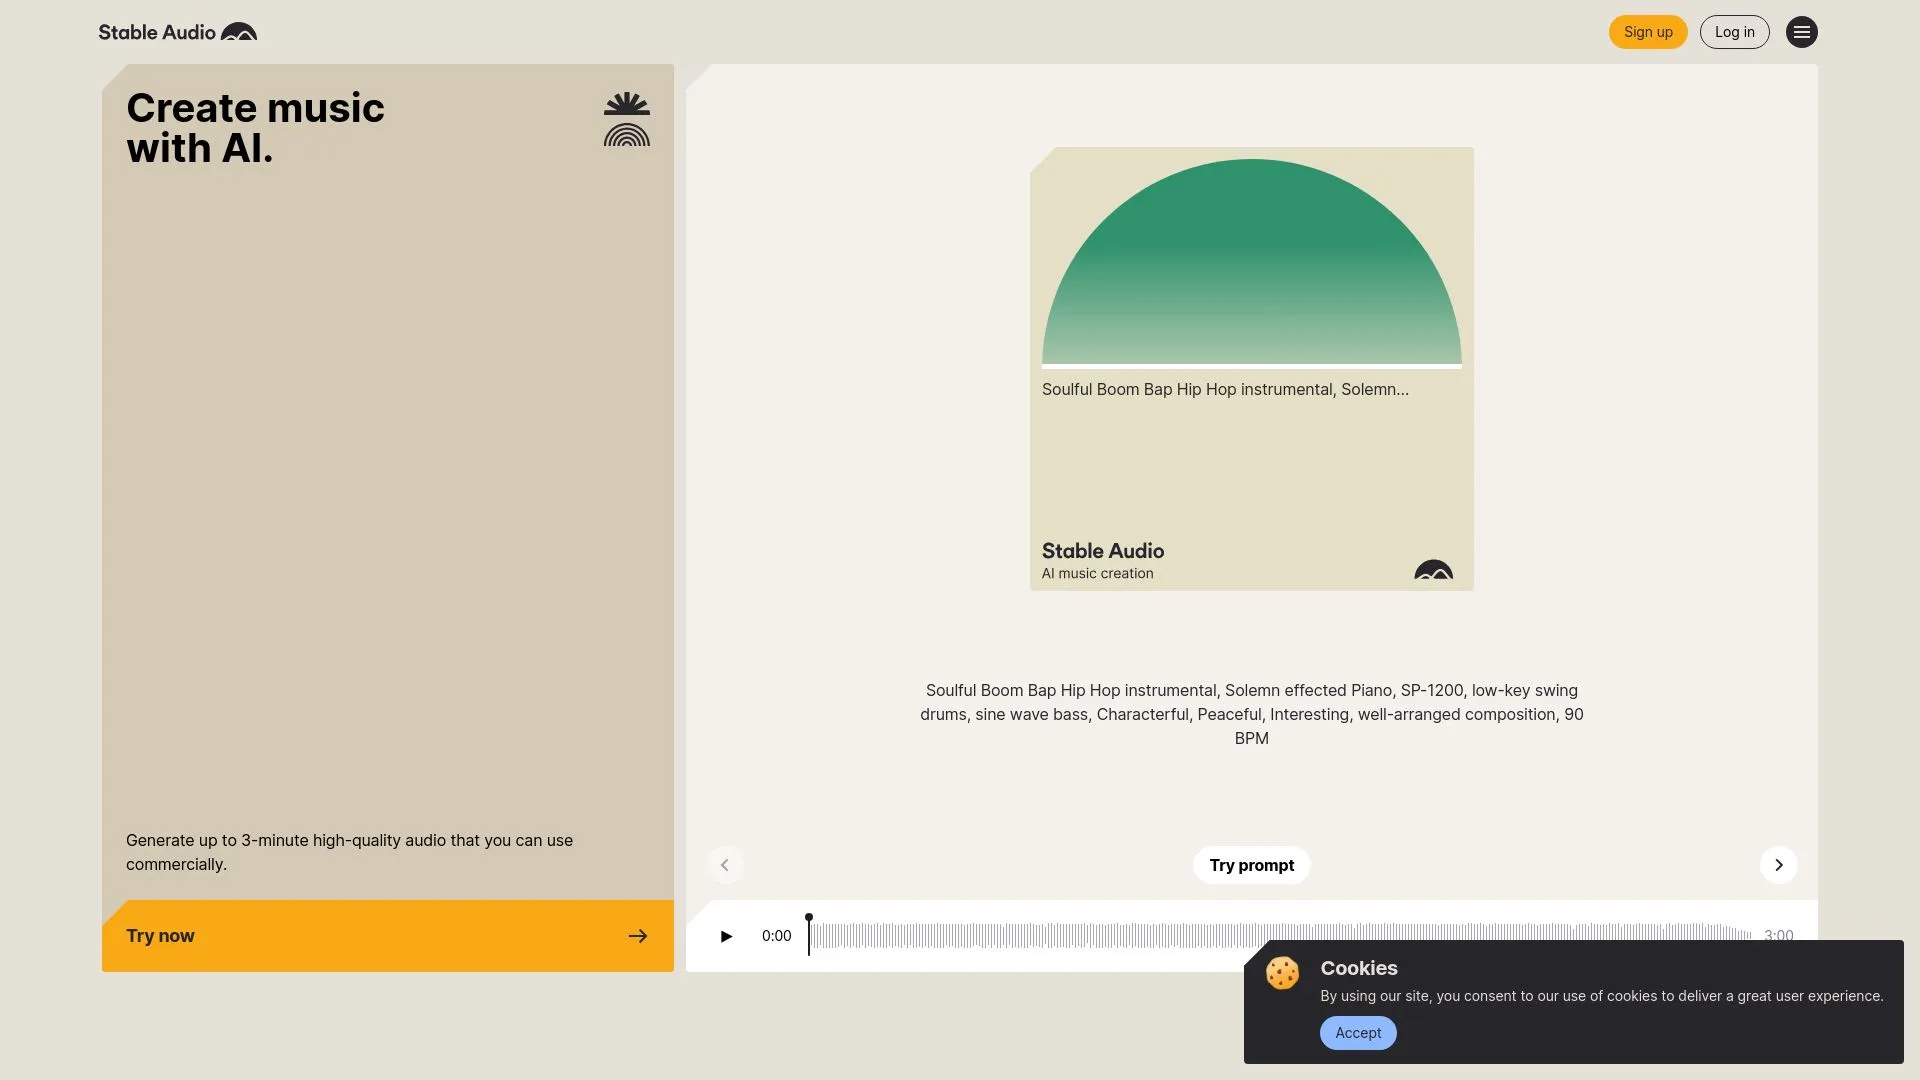Viewport: 1920px width, 1080px height.
Task: Click the truncated Soulful Boom Bap card title
Action: pos(1224,390)
